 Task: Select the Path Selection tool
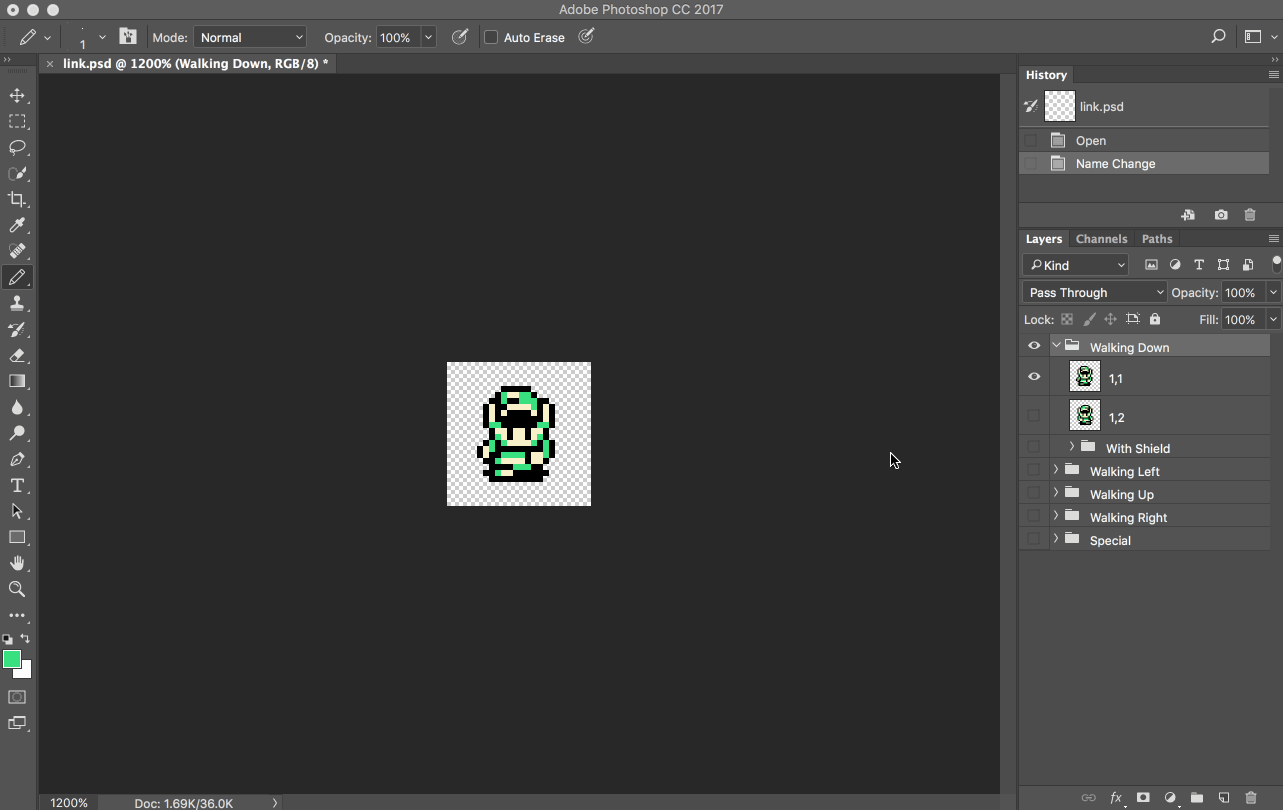coord(17,512)
